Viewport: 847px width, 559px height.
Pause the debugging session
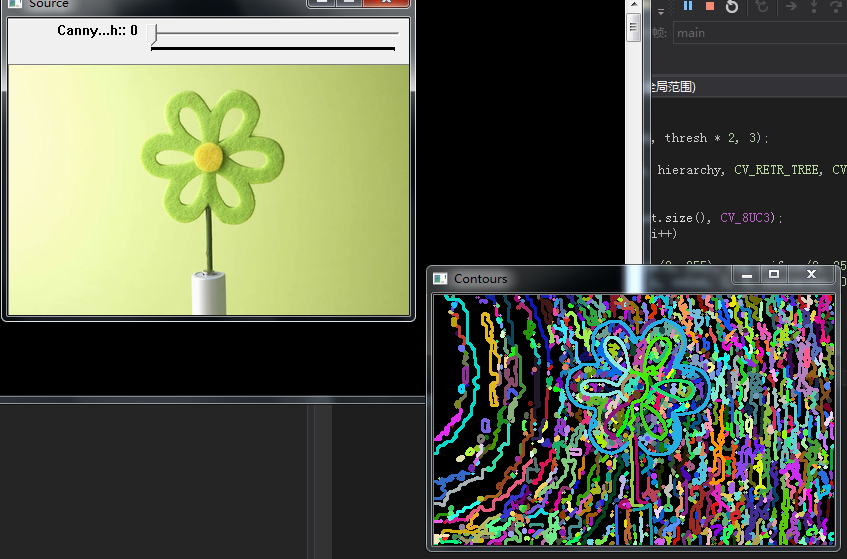pyautogui.click(x=688, y=6)
